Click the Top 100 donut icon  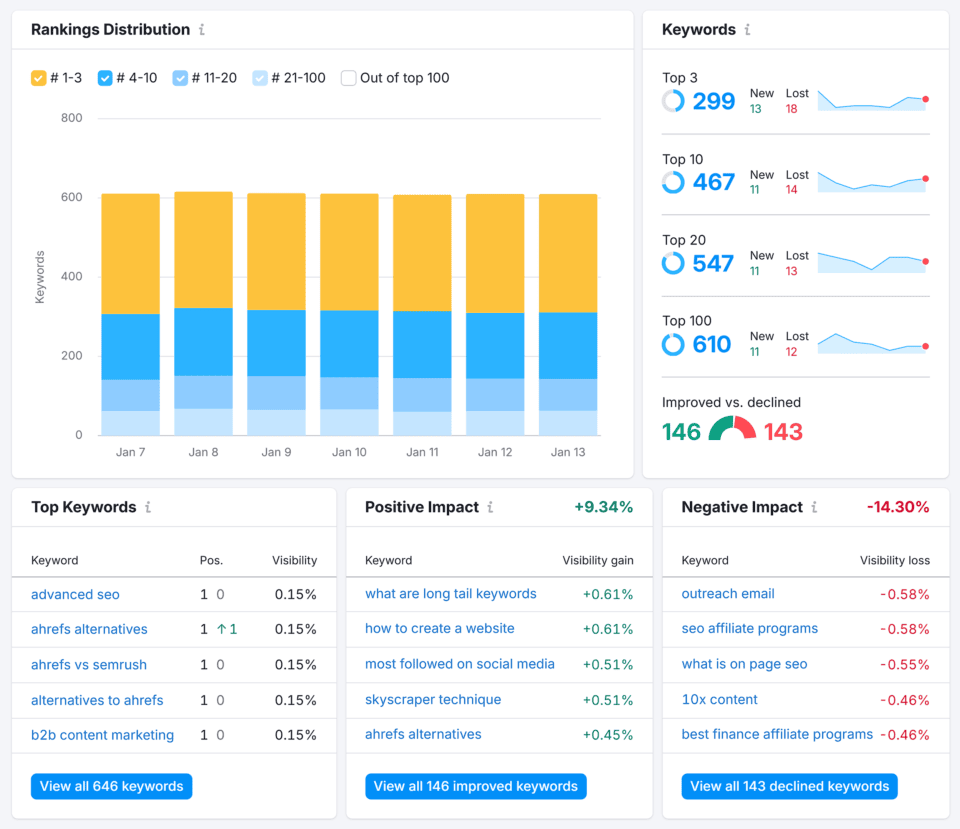click(673, 344)
